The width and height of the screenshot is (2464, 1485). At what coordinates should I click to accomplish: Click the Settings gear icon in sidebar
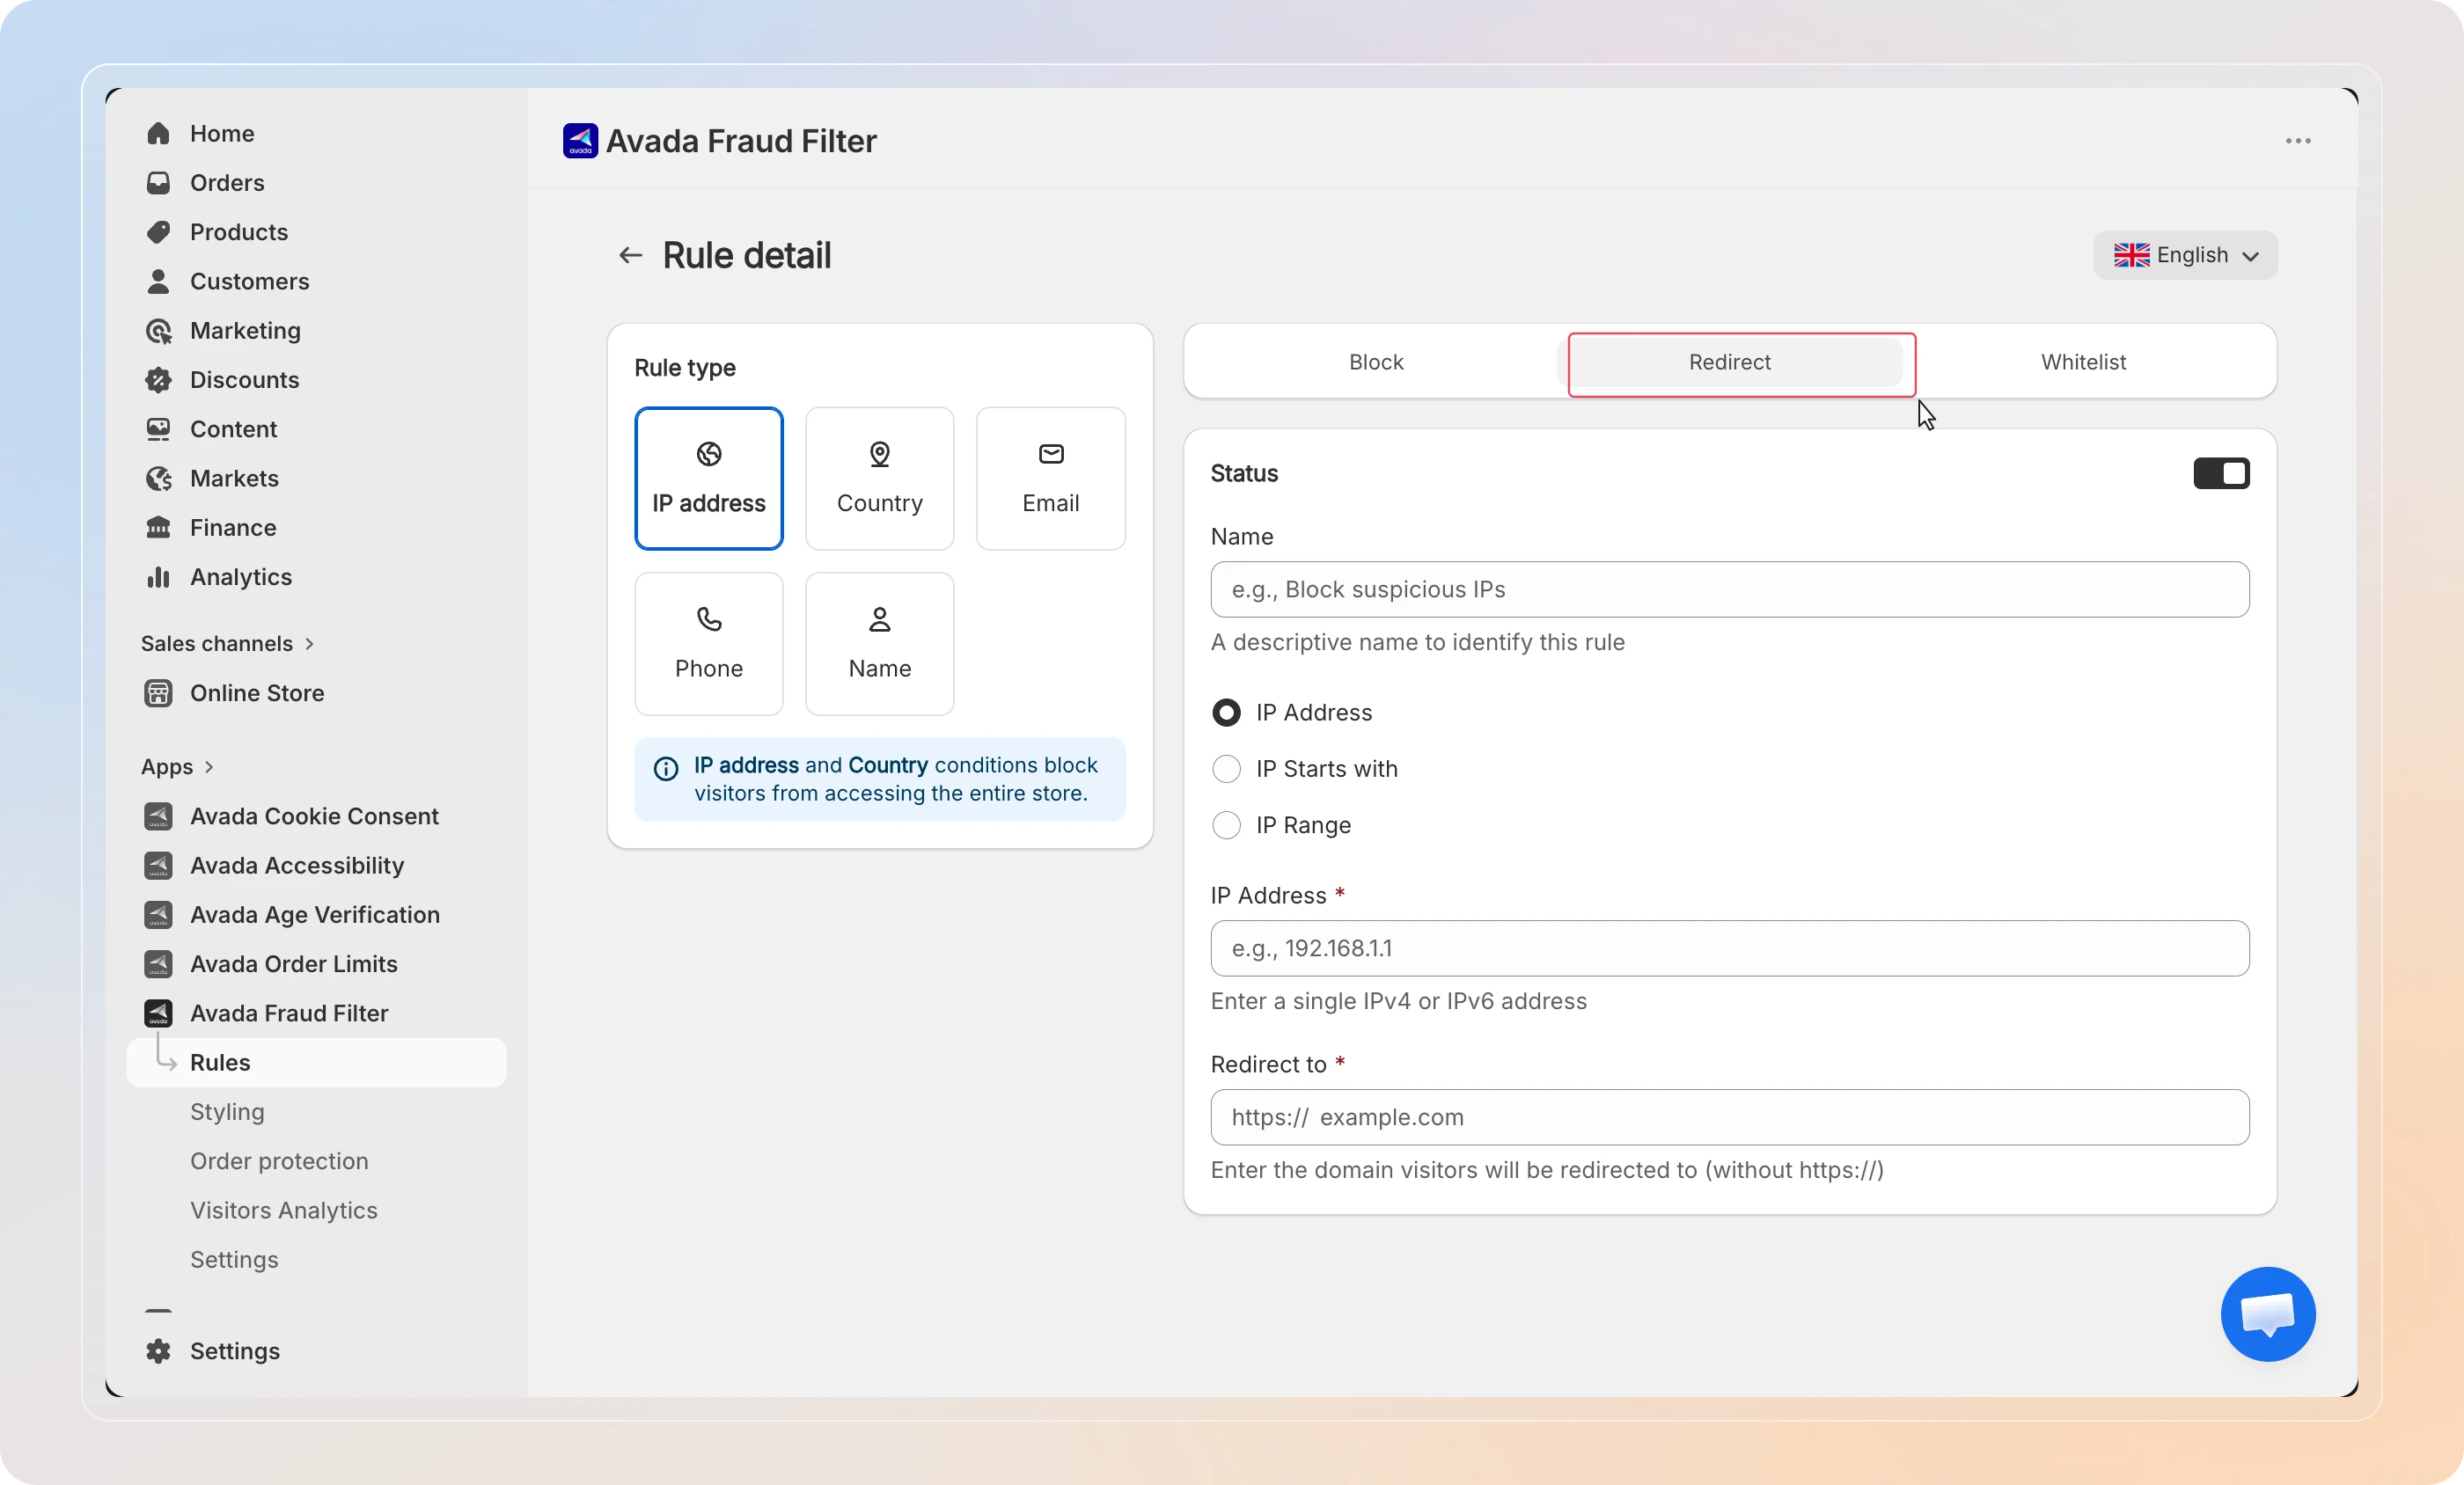click(158, 1351)
